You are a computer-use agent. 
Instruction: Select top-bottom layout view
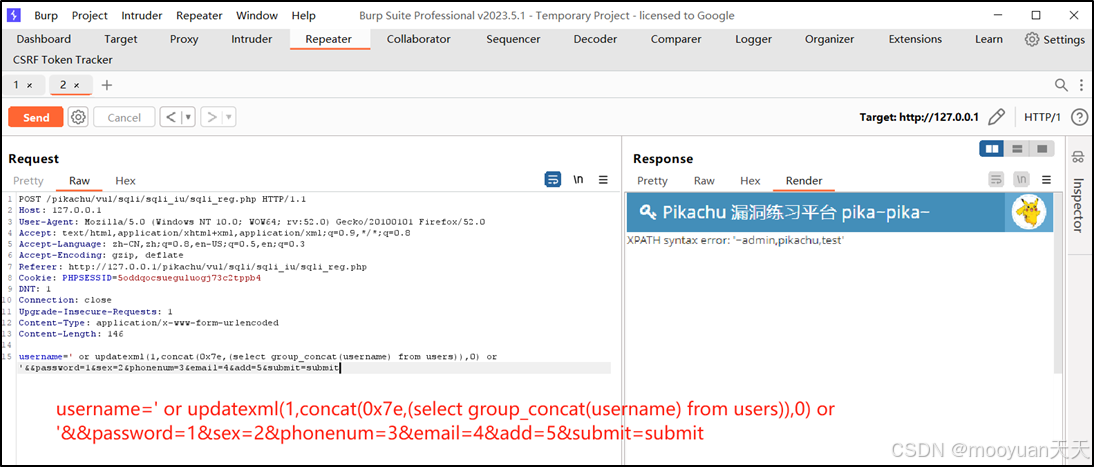click(x=1017, y=149)
